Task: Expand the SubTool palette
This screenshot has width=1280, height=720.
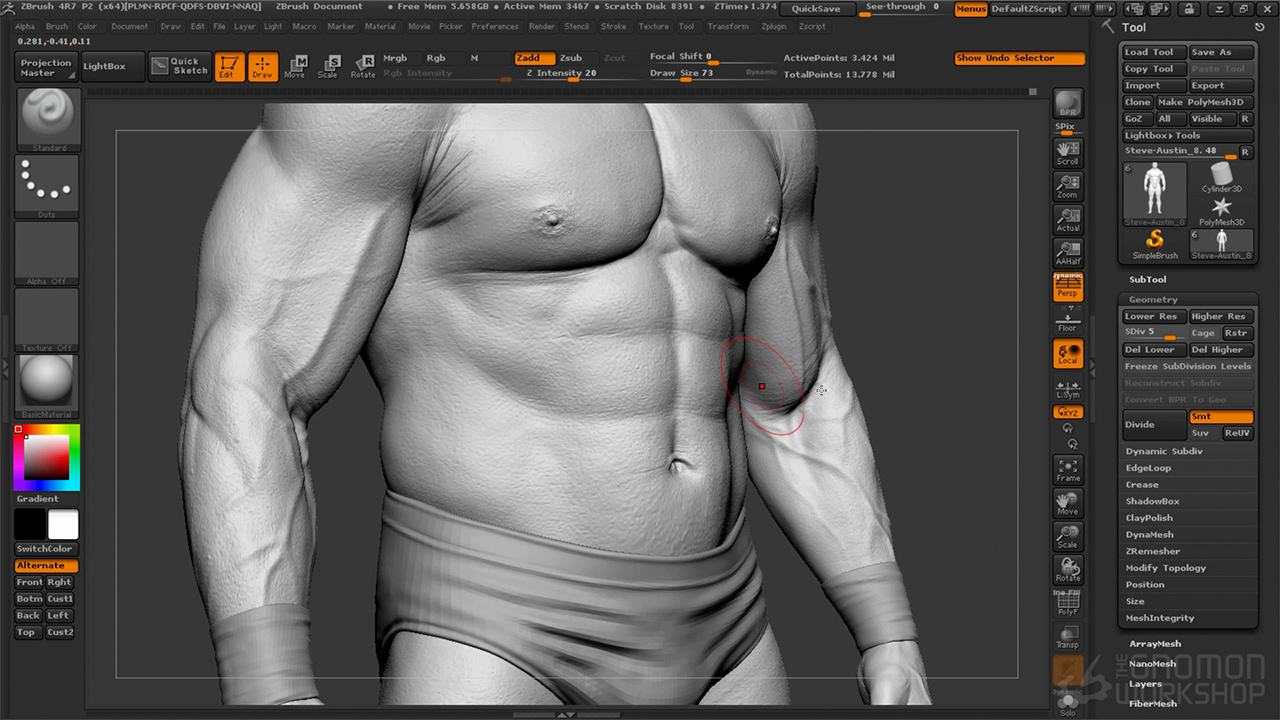Action: 1147,280
